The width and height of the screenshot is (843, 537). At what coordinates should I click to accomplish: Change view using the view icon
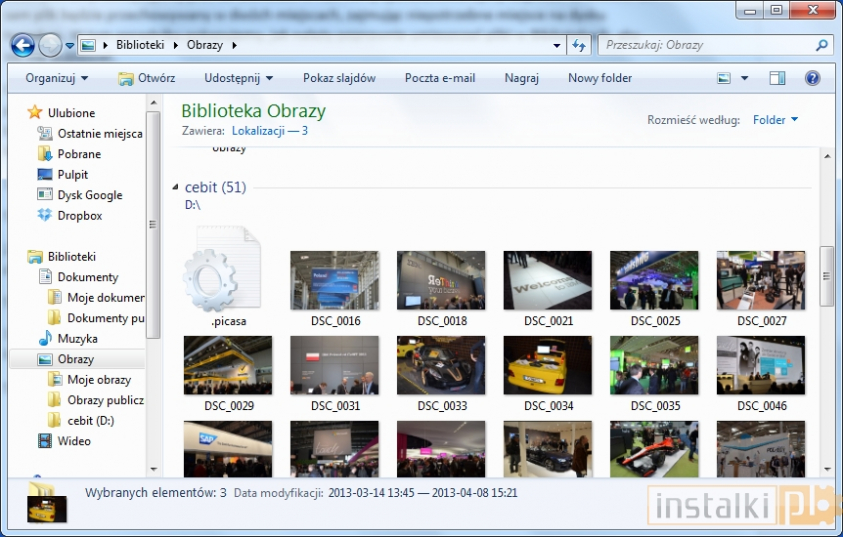click(x=724, y=78)
